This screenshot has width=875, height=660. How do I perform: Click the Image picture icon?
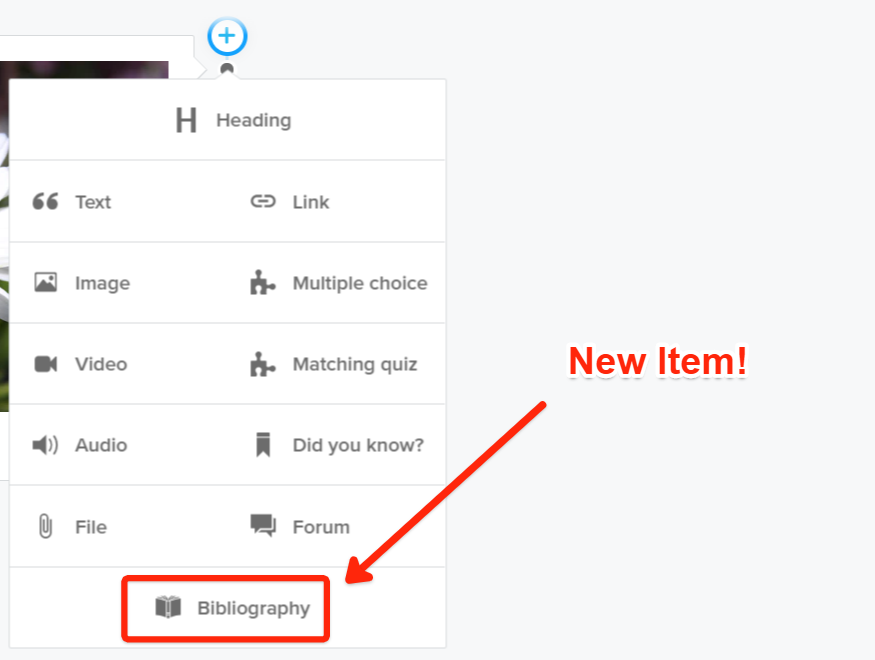tap(45, 282)
